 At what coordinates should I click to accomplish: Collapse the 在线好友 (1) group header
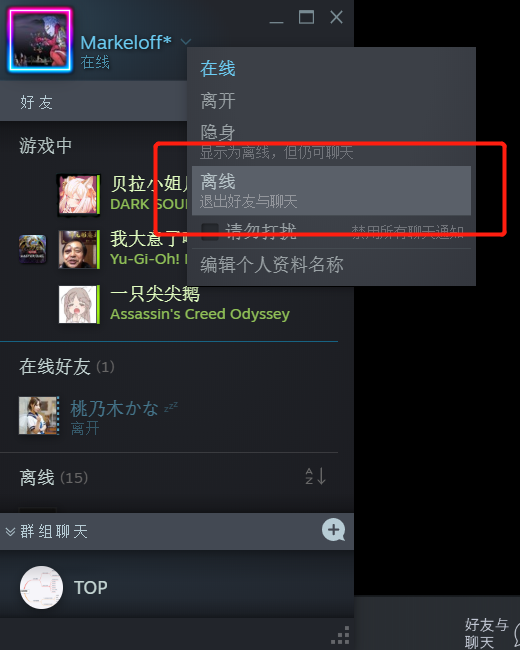click(67, 367)
